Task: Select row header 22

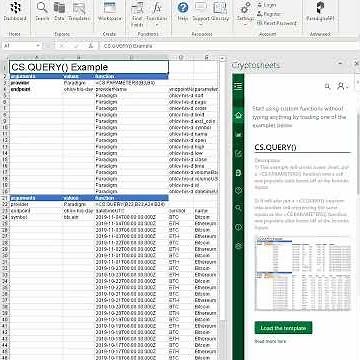Action: click(x=5, y=204)
